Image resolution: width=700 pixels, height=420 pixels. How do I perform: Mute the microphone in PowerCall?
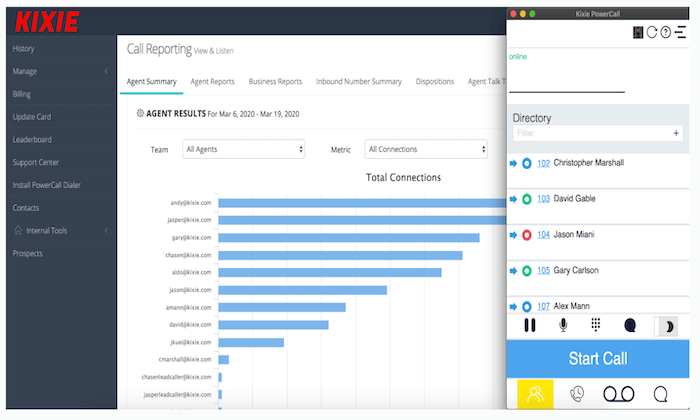[563, 325]
